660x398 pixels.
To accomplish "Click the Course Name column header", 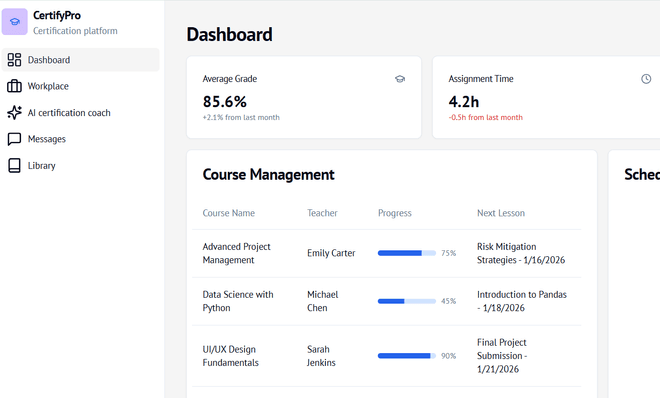I will [229, 213].
